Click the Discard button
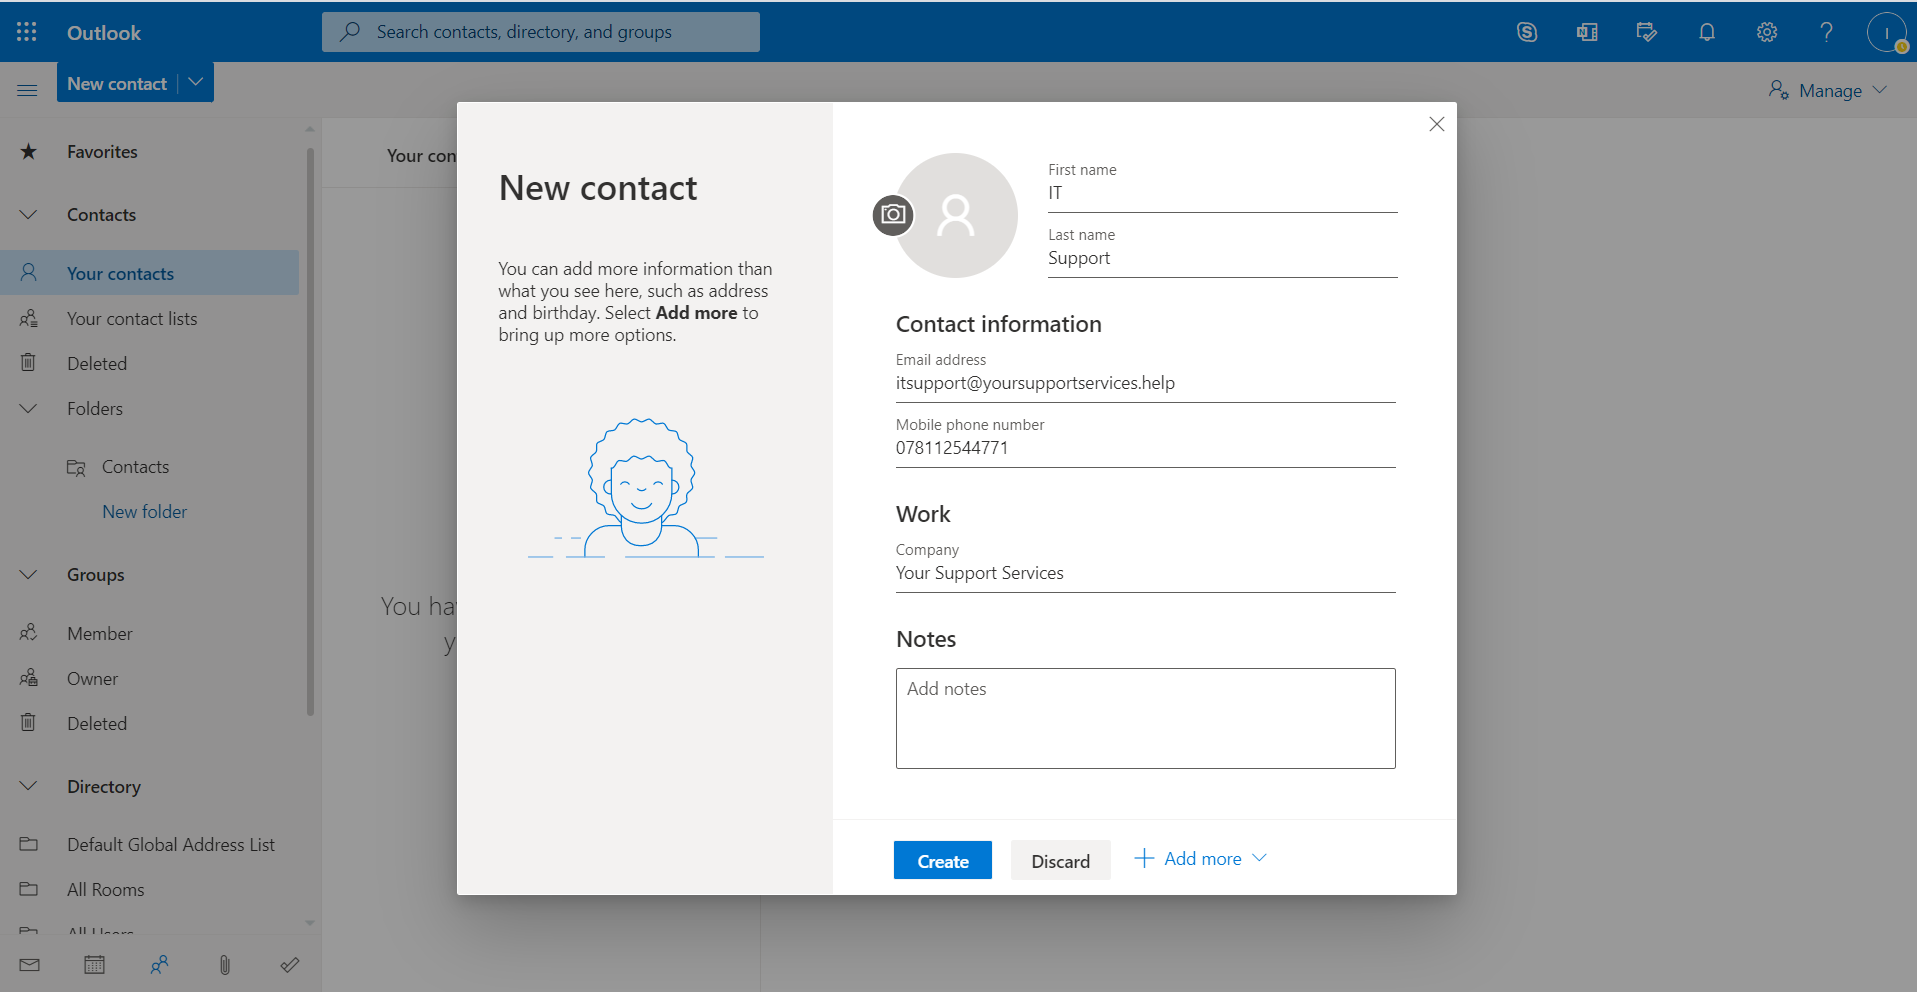The image size is (1917, 992). point(1060,861)
